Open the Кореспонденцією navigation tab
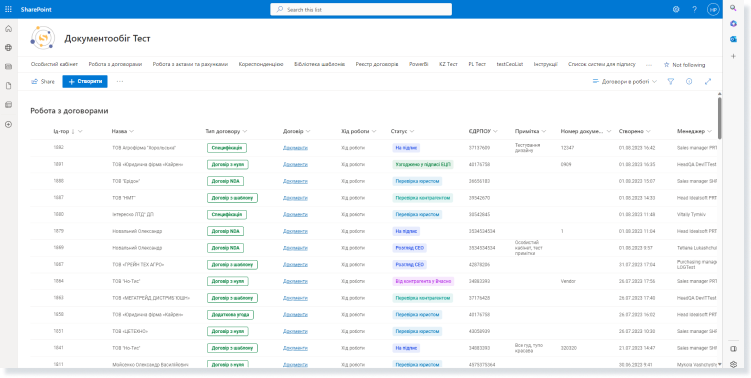This screenshot has width=751, height=378. tap(261, 64)
